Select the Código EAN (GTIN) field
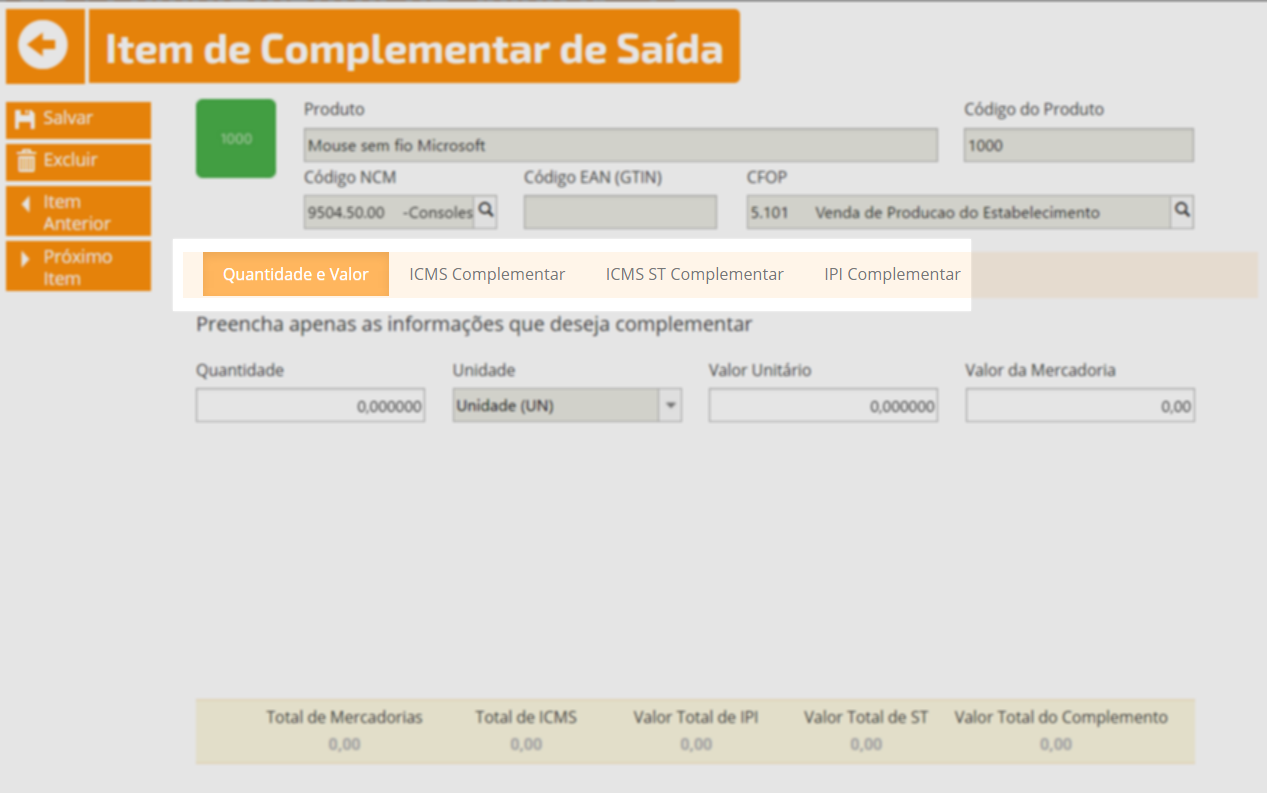 tap(620, 212)
